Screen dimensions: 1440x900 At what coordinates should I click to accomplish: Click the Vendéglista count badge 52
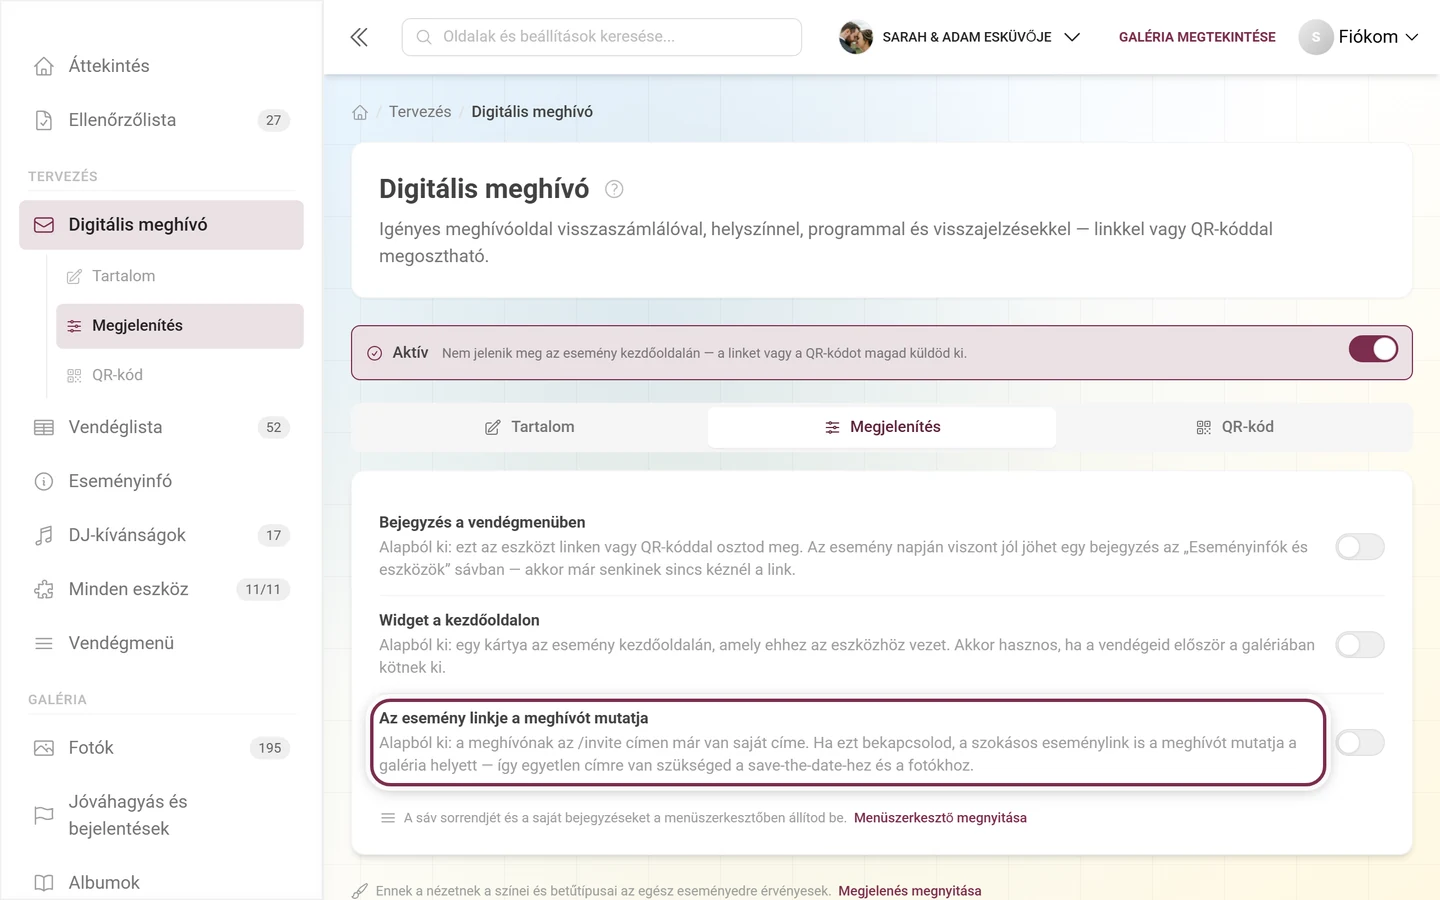point(274,427)
